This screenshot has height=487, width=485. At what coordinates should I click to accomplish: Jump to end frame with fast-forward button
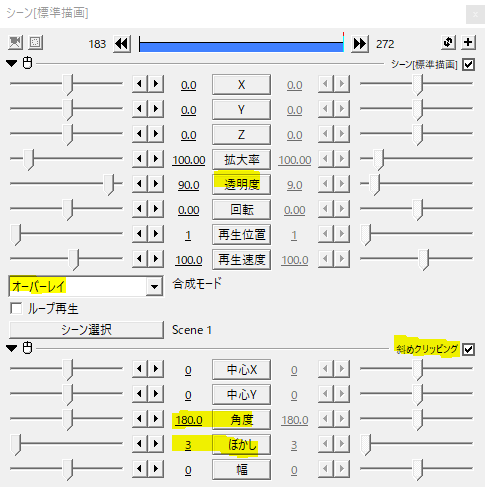[x=360, y=44]
